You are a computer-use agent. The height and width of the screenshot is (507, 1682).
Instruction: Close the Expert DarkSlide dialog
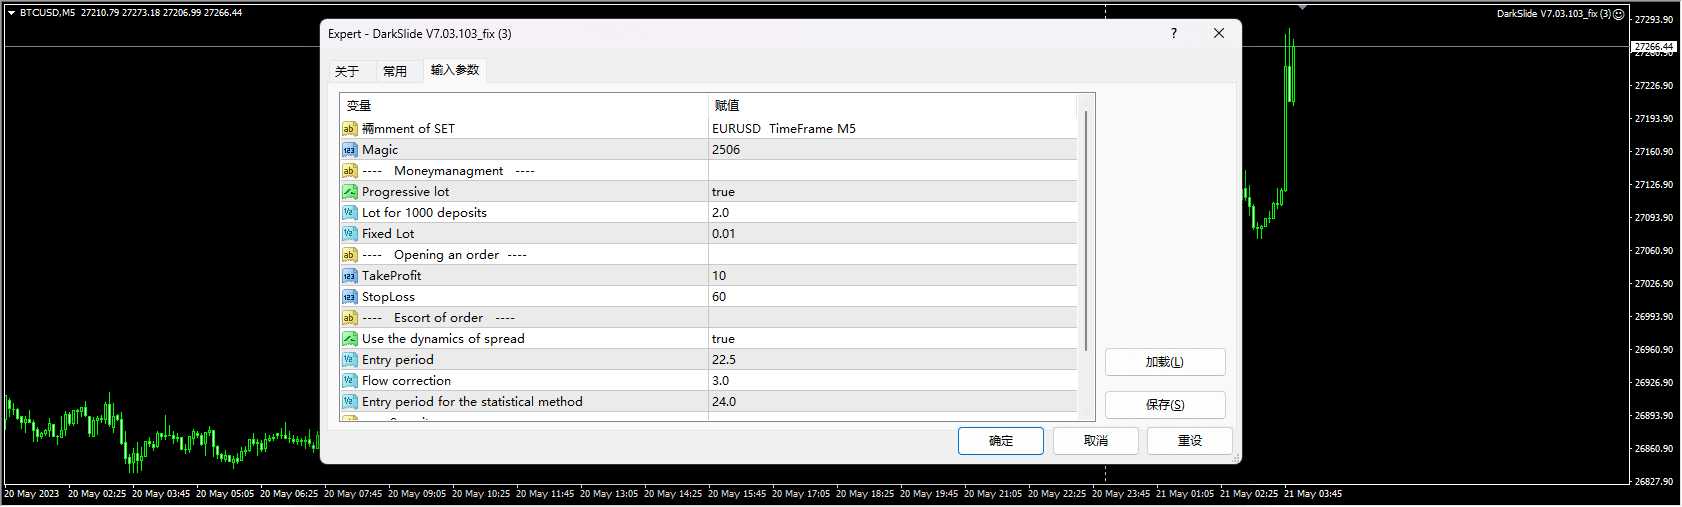pyautogui.click(x=1219, y=33)
